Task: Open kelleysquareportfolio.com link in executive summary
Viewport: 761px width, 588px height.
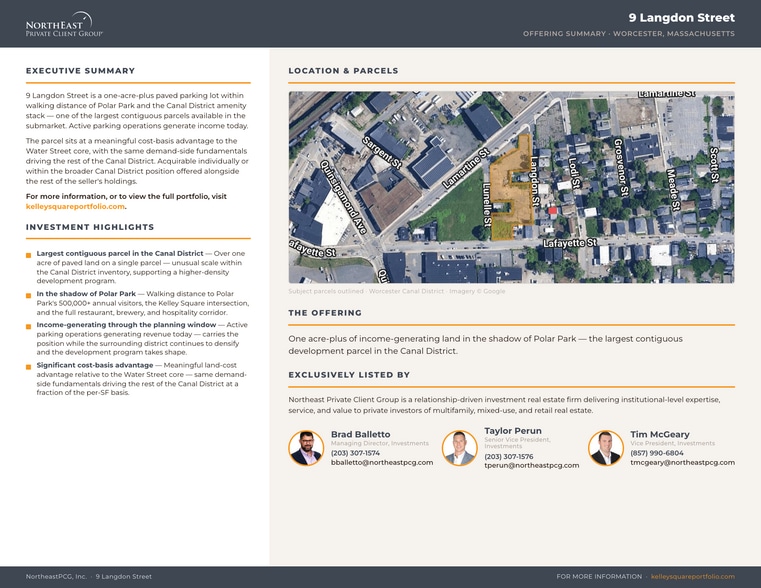Action: pyautogui.click(x=75, y=207)
